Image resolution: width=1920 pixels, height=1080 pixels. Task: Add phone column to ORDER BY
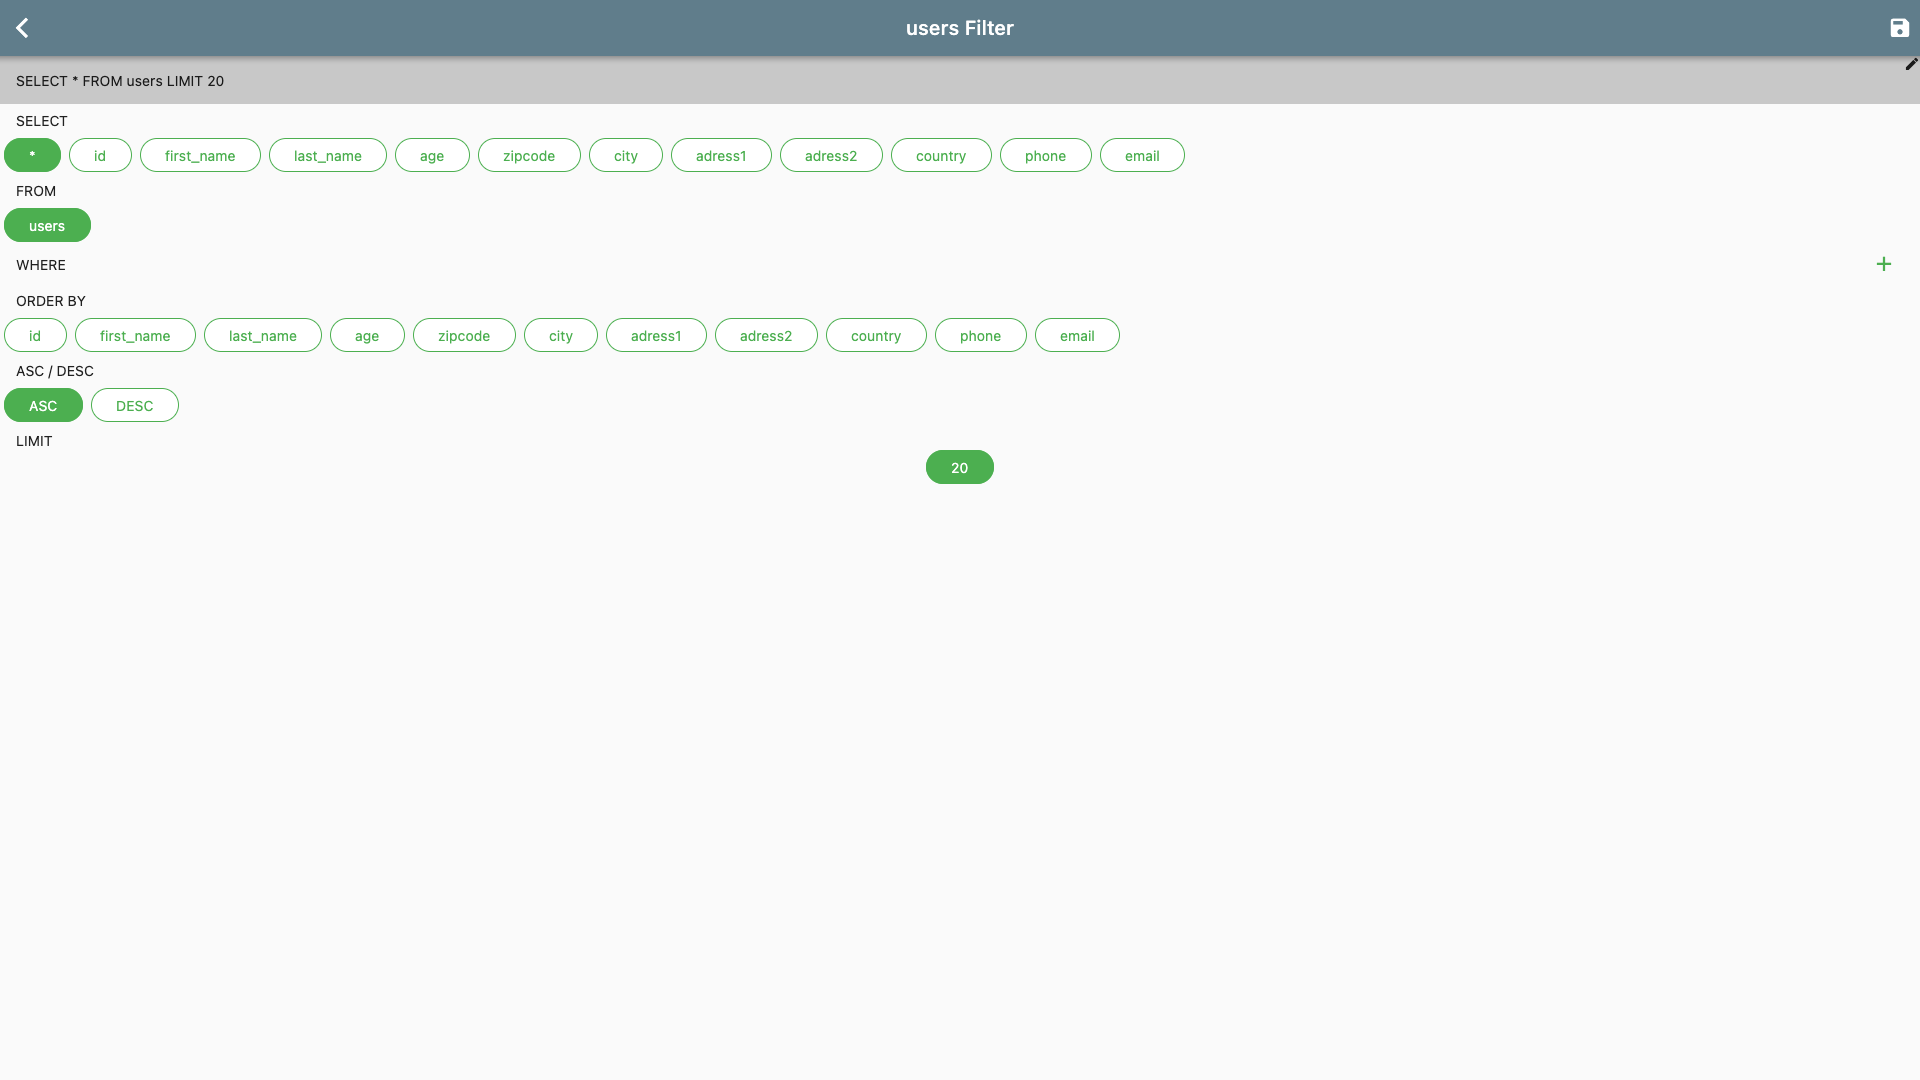(980, 335)
